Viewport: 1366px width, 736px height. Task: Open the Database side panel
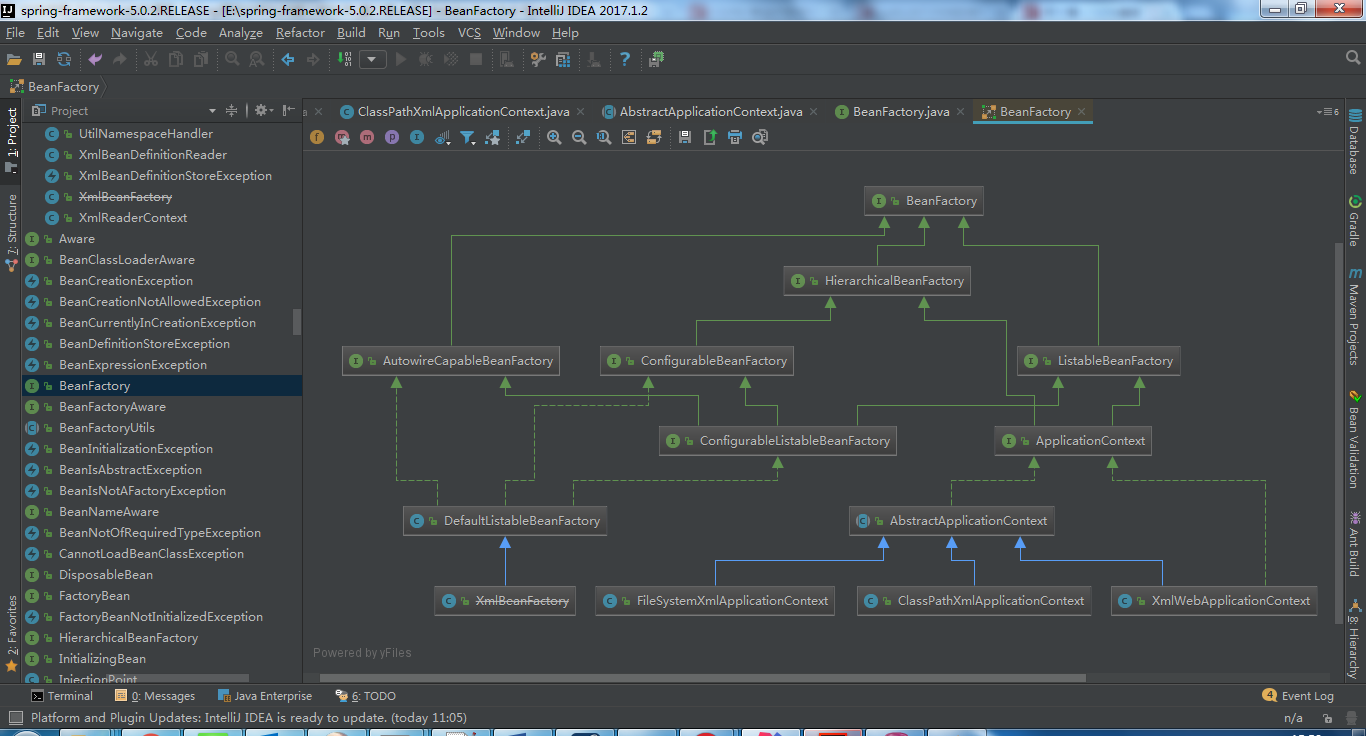coord(1355,141)
